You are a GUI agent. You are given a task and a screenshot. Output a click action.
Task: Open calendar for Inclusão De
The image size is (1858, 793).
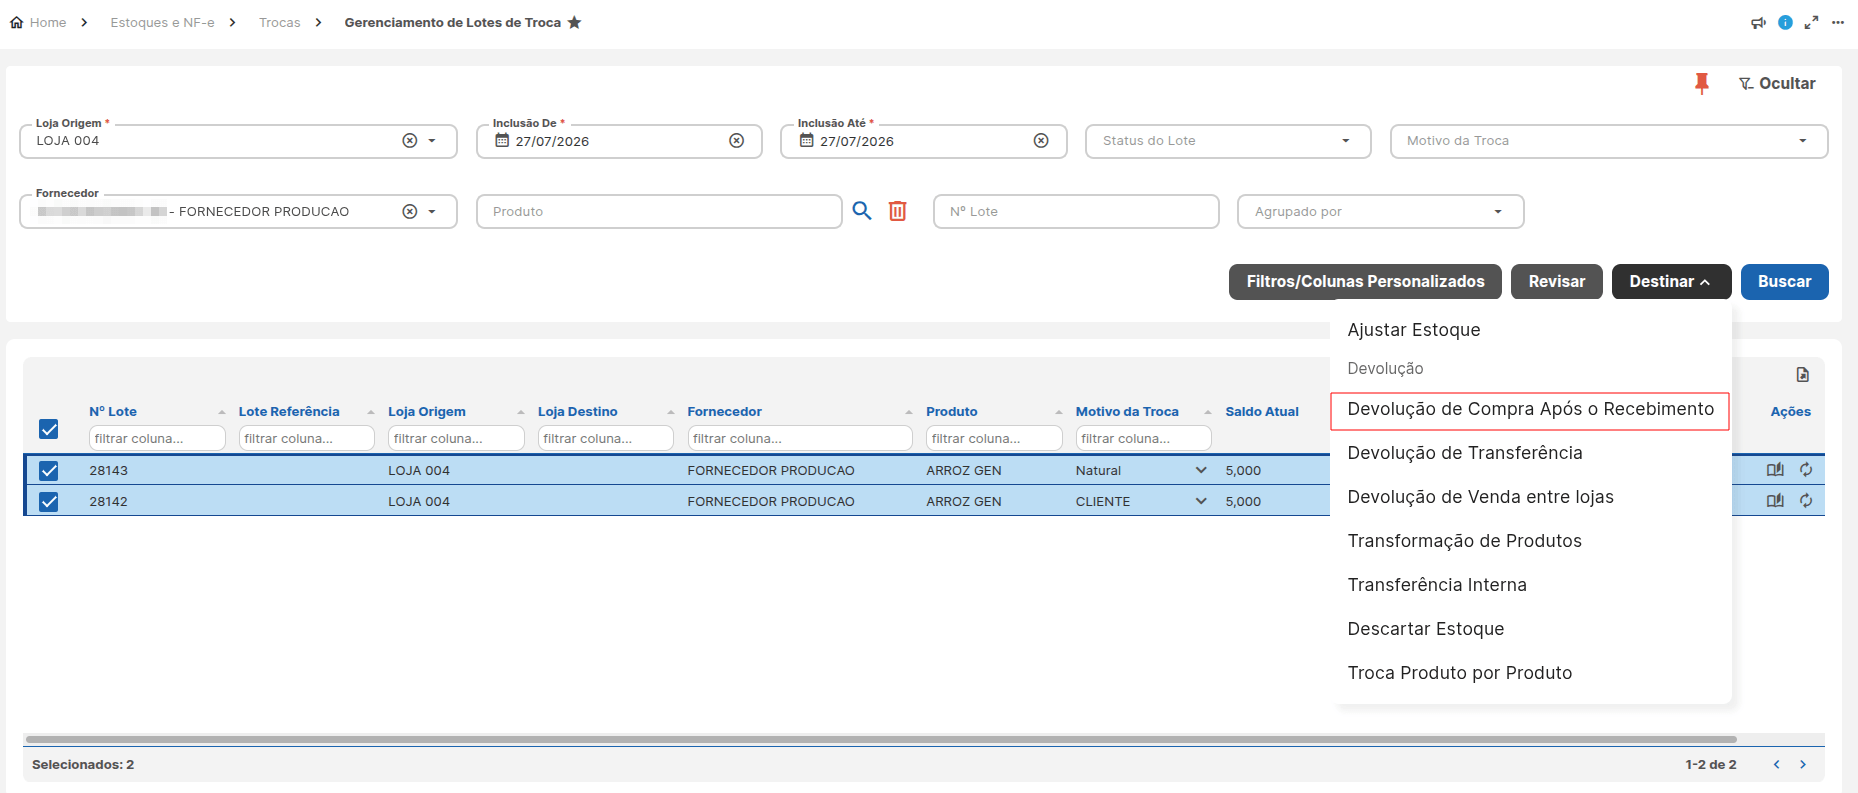point(502,141)
